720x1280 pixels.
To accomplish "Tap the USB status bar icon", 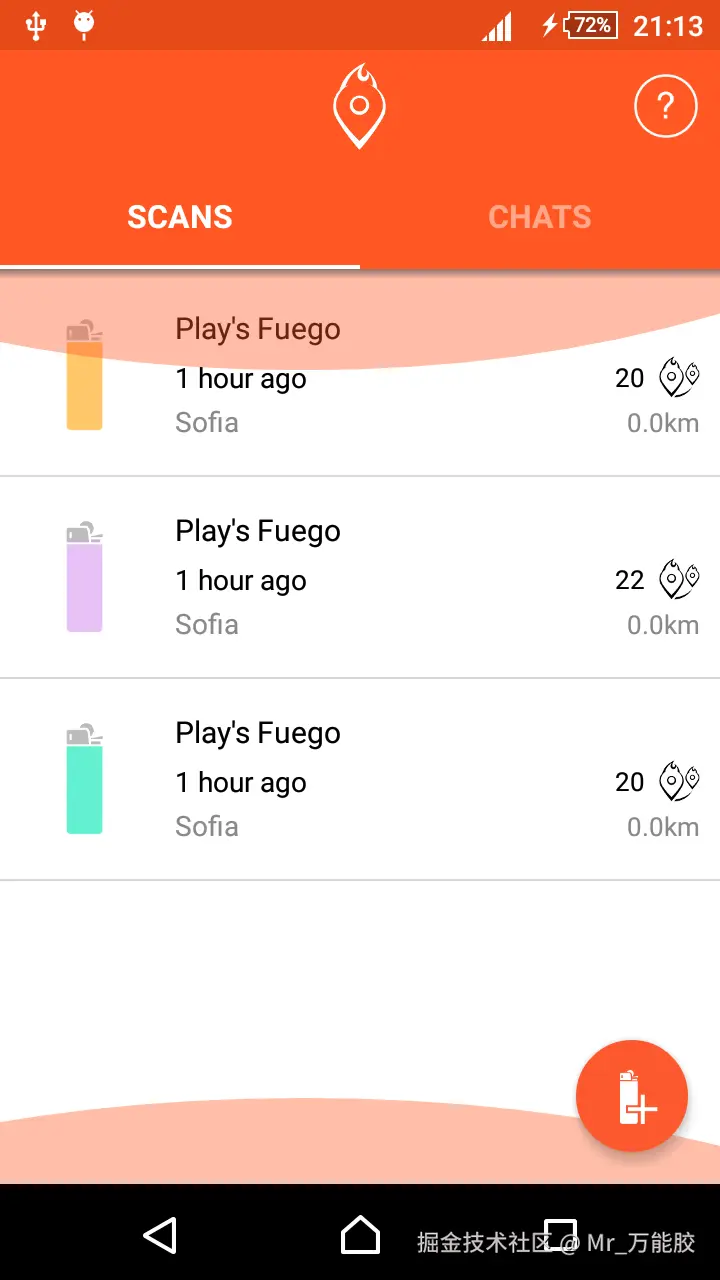I will (x=36, y=25).
